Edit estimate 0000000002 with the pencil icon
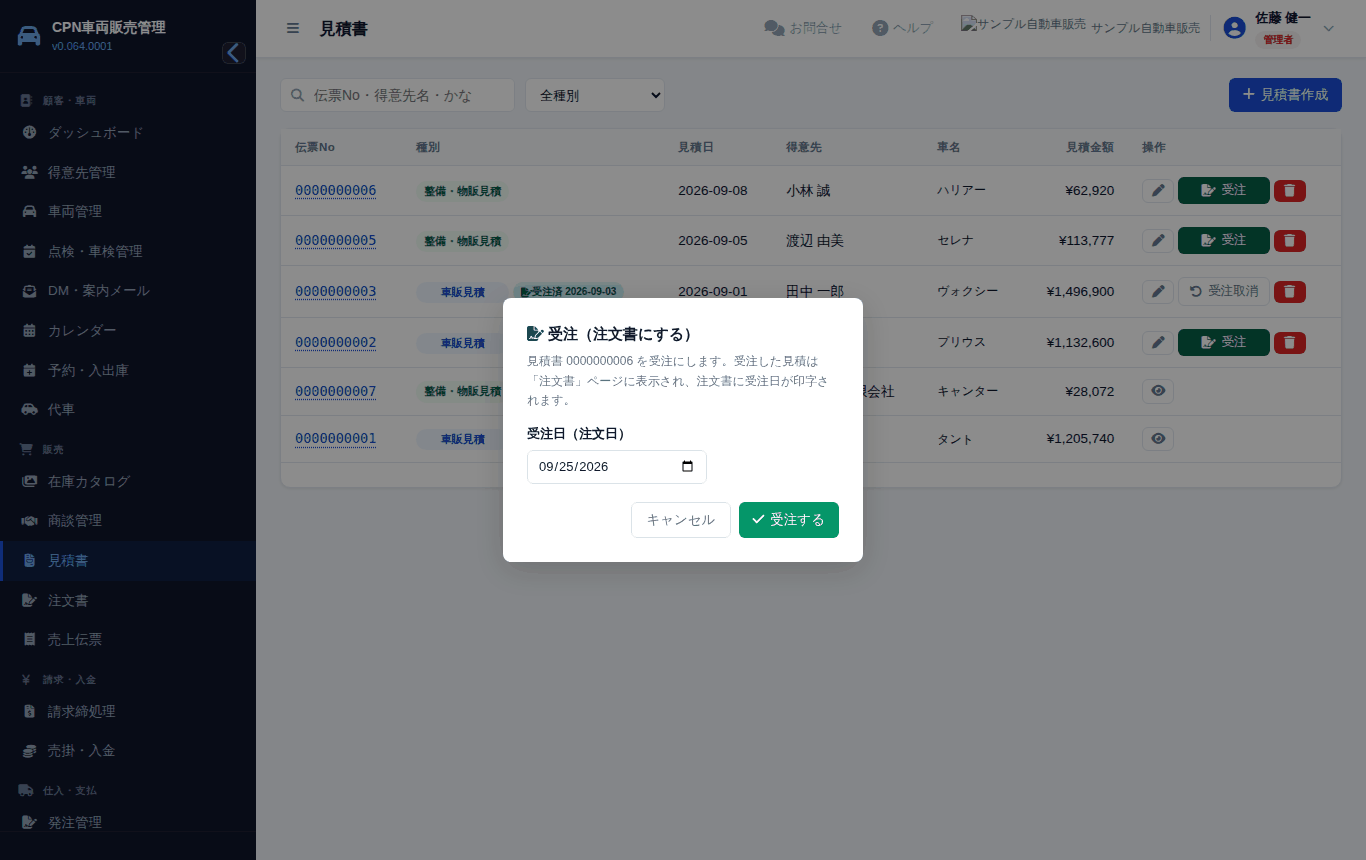Image resolution: width=1366 pixels, height=860 pixels. pyautogui.click(x=1158, y=342)
